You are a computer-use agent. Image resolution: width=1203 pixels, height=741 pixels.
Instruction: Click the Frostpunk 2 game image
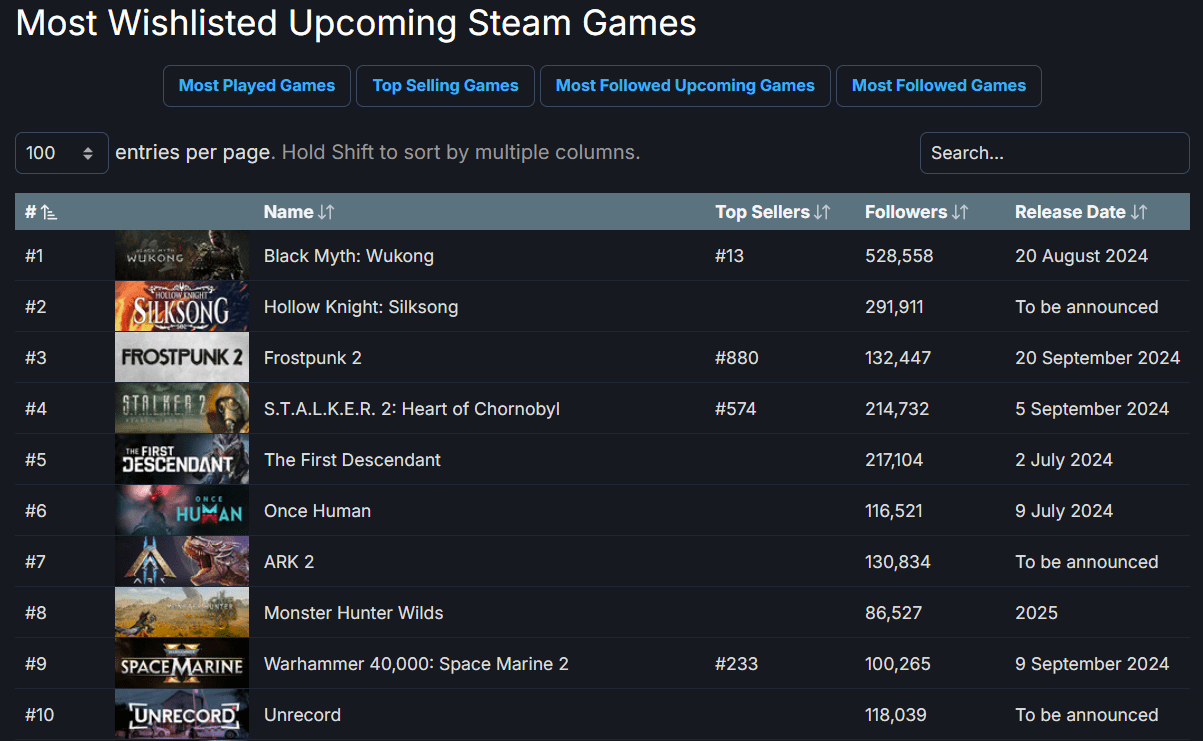pyautogui.click(x=182, y=357)
